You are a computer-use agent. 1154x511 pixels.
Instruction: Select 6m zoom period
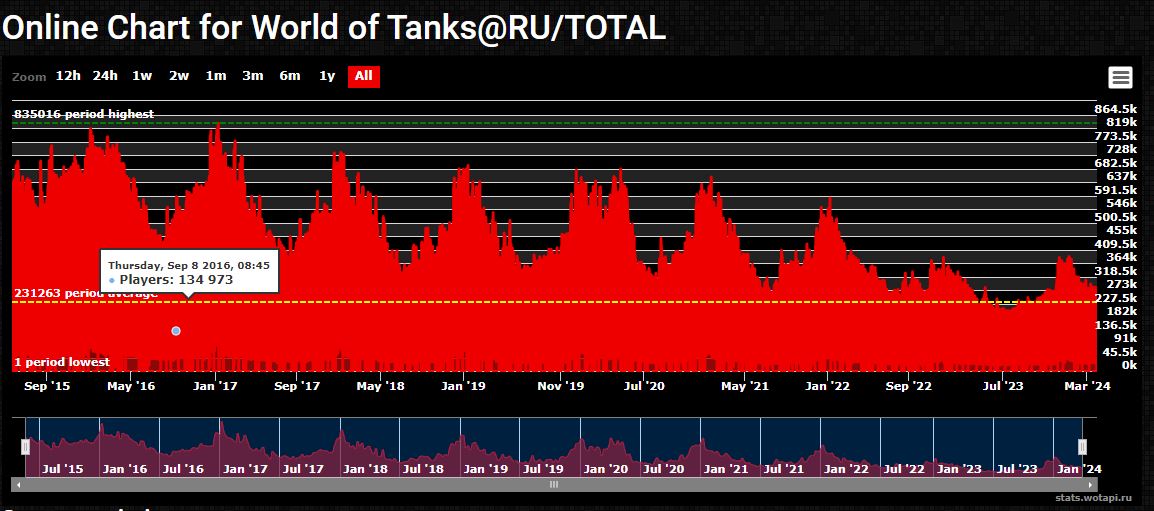point(290,76)
